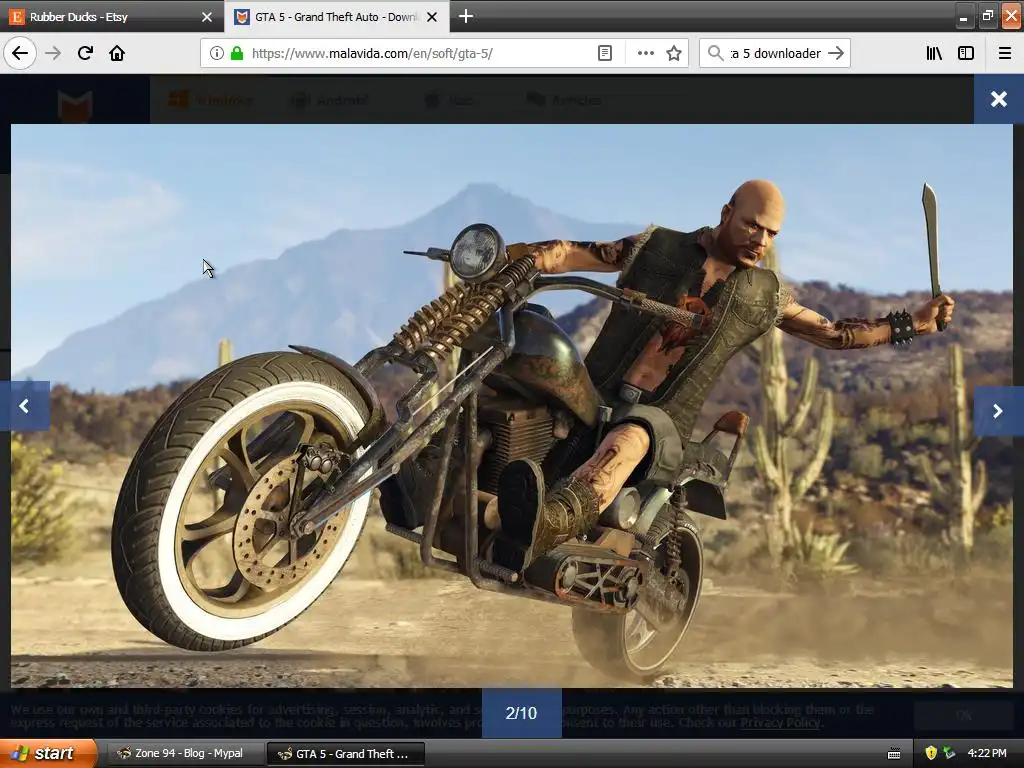Open the Windows start menu
The height and width of the screenshot is (768, 1024).
tap(48, 754)
